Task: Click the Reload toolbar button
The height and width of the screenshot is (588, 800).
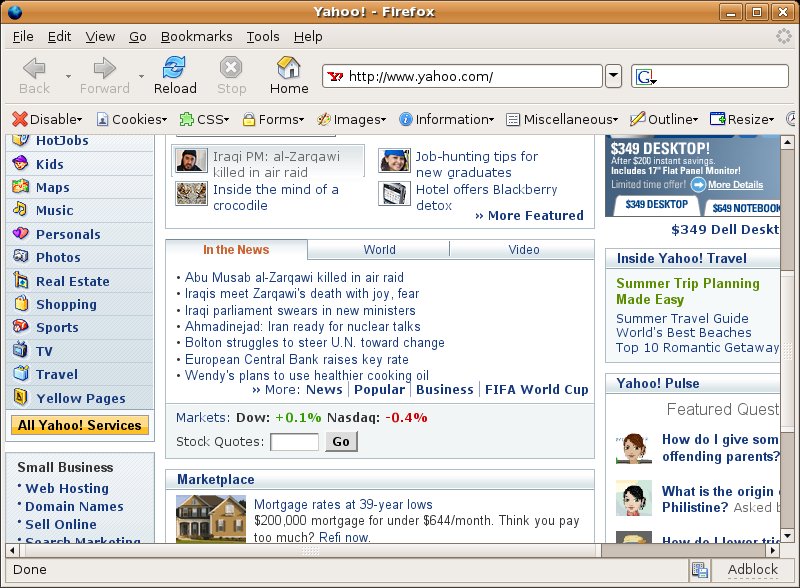Action: tap(175, 76)
